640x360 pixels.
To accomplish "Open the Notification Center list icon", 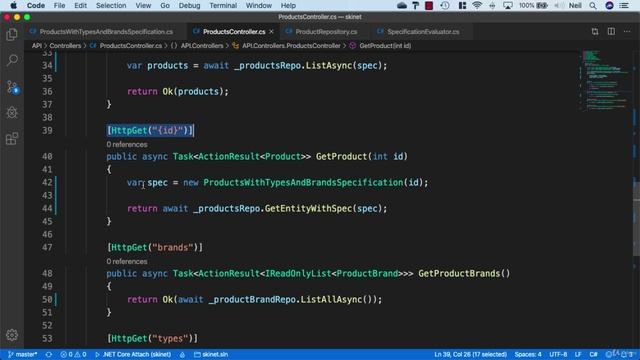I will point(624,5).
